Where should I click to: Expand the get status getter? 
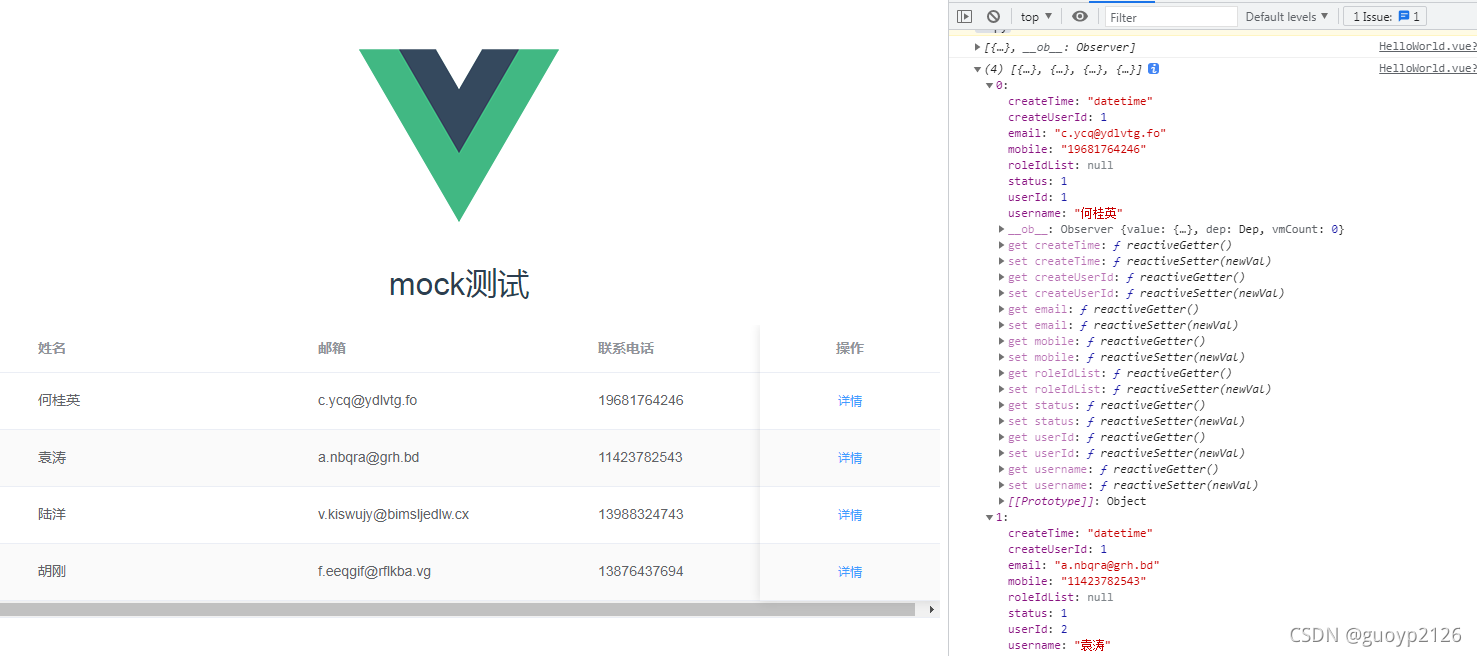point(1002,405)
